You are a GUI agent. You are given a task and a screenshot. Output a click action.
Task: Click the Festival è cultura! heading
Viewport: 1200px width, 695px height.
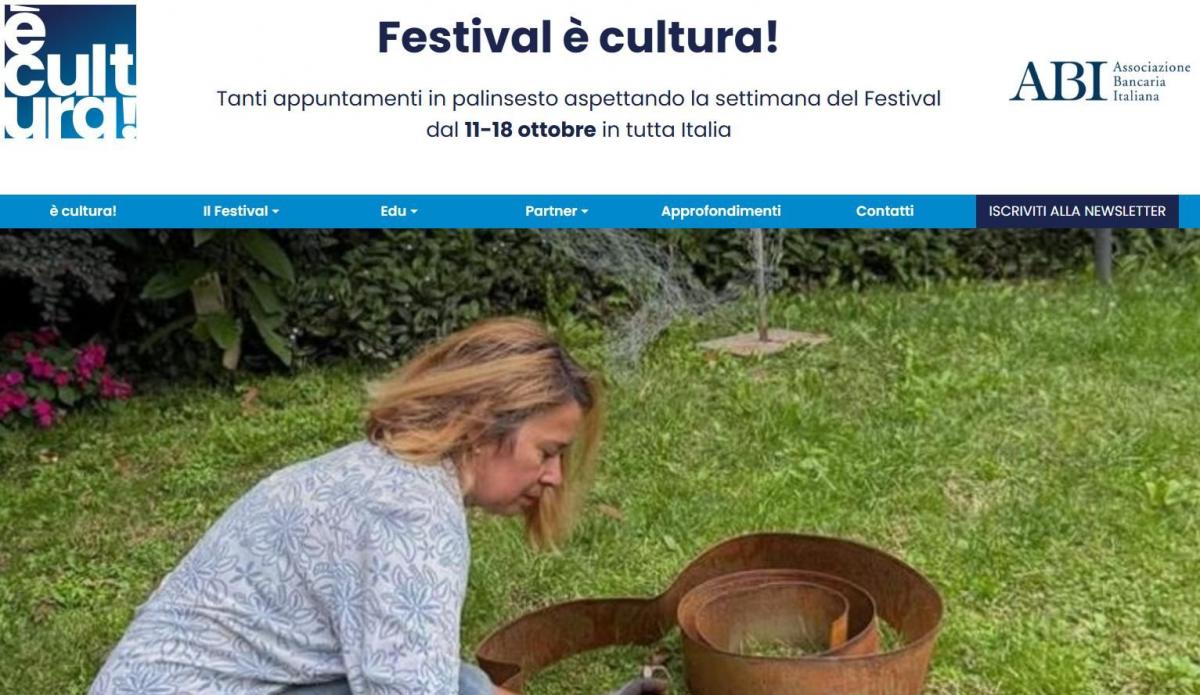pyautogui.click(x=578, y=38)
